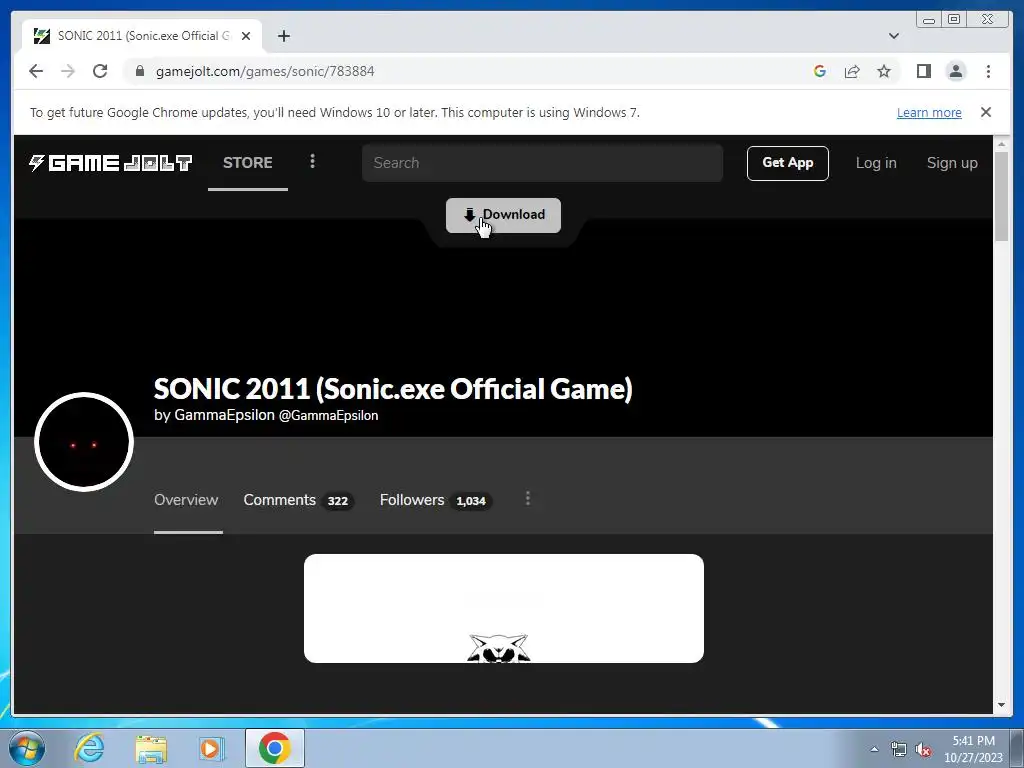The image size is (1024, 768).
Task: Expand the tab search chevron
Action: click(x=894, y=36)
